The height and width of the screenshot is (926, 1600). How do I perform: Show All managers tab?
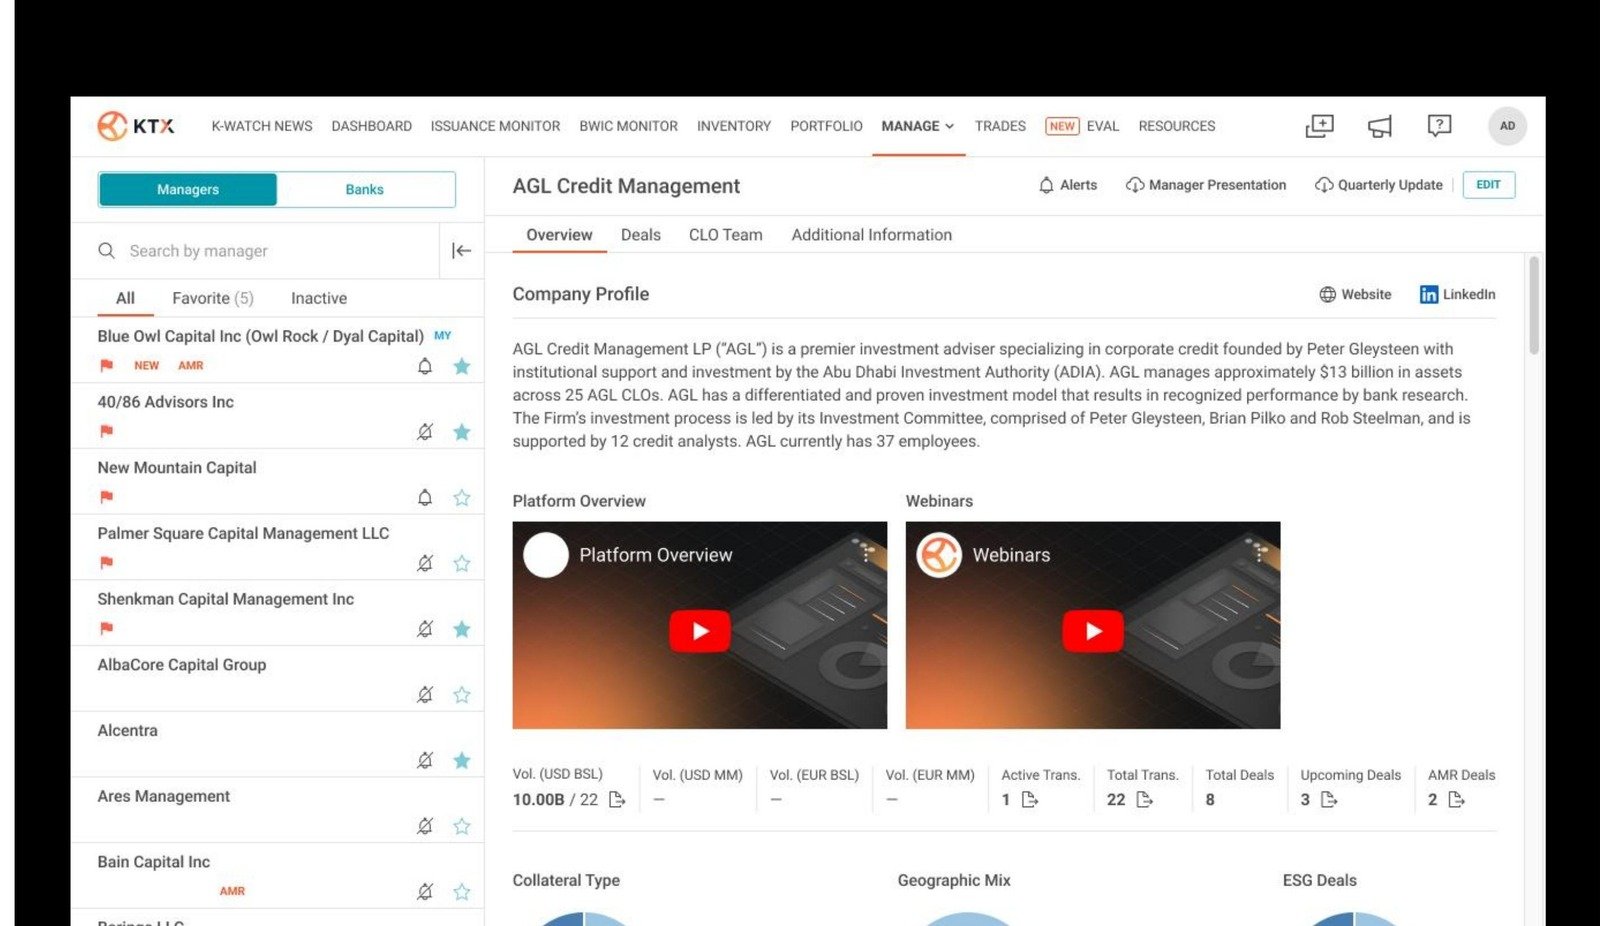click(125, 298)
